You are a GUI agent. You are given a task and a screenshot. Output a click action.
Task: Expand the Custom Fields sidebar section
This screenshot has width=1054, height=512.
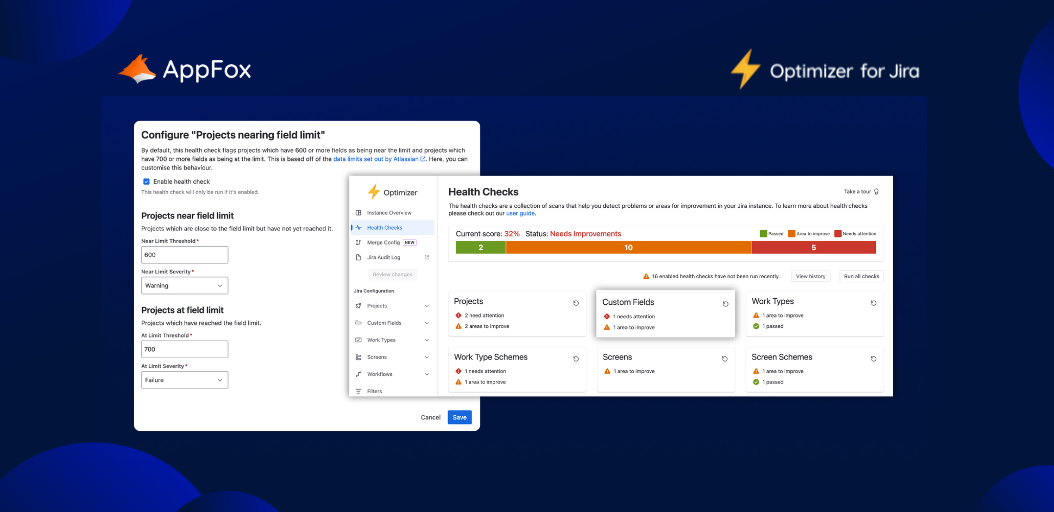coord(427,323)
